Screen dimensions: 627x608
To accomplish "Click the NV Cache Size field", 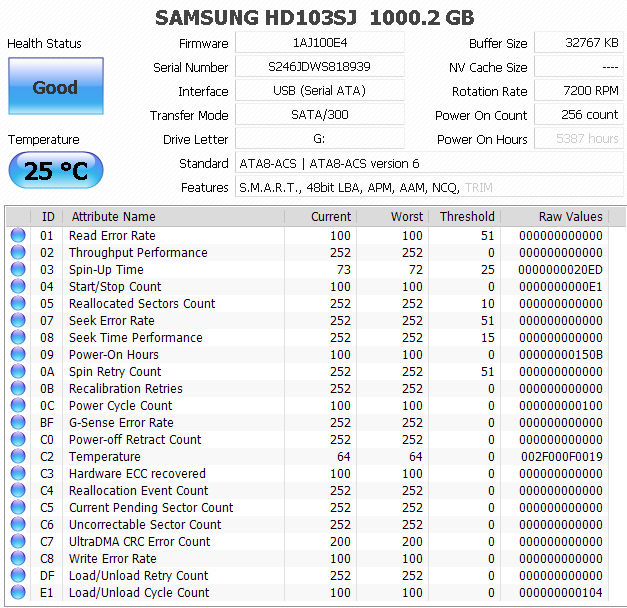I will click(x=579, y=66).
